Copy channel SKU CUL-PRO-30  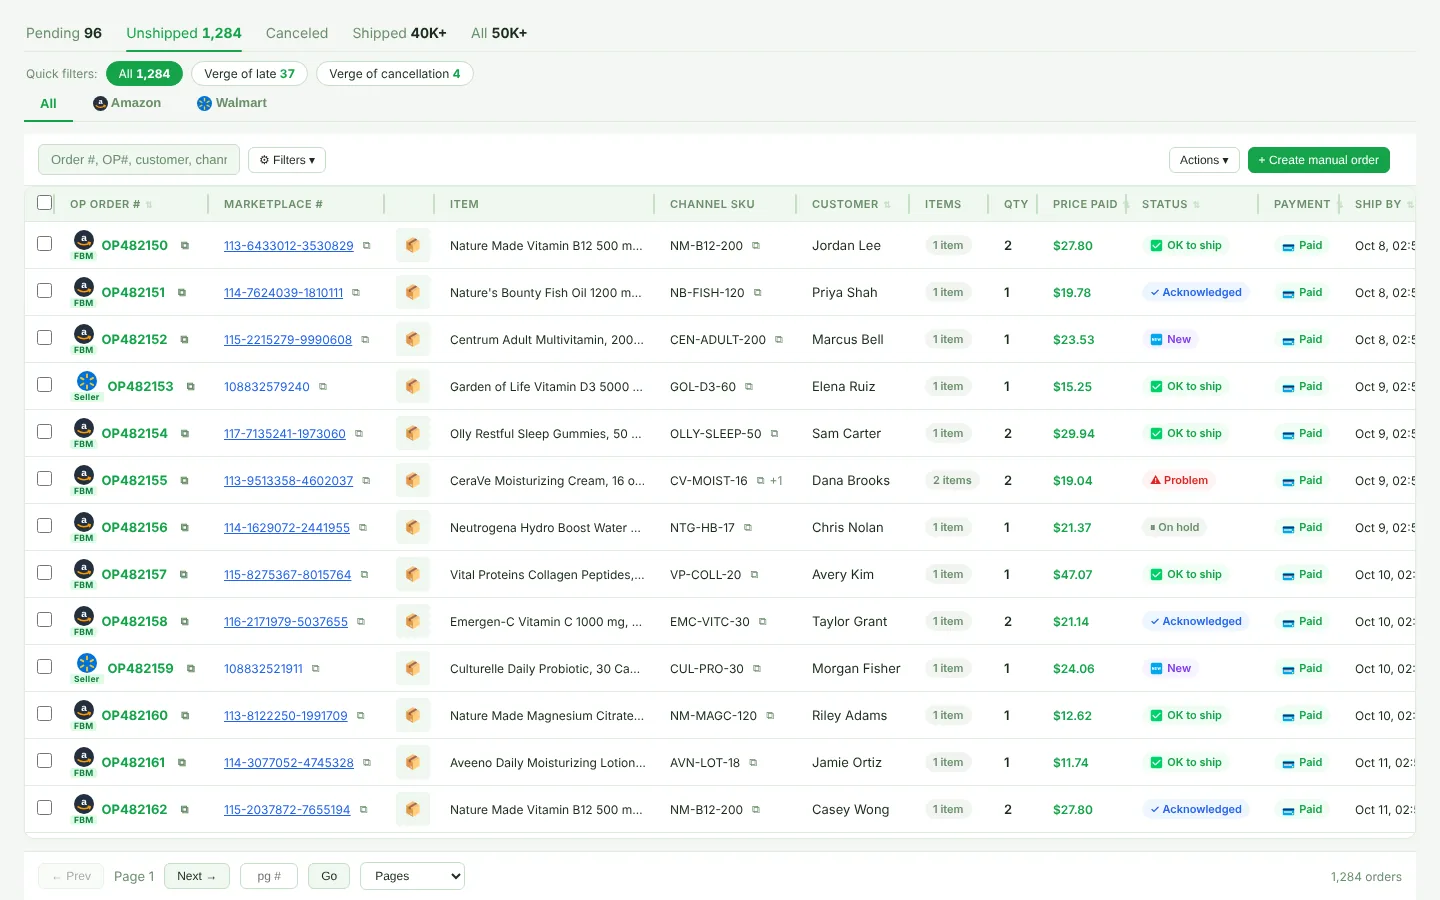757,669
